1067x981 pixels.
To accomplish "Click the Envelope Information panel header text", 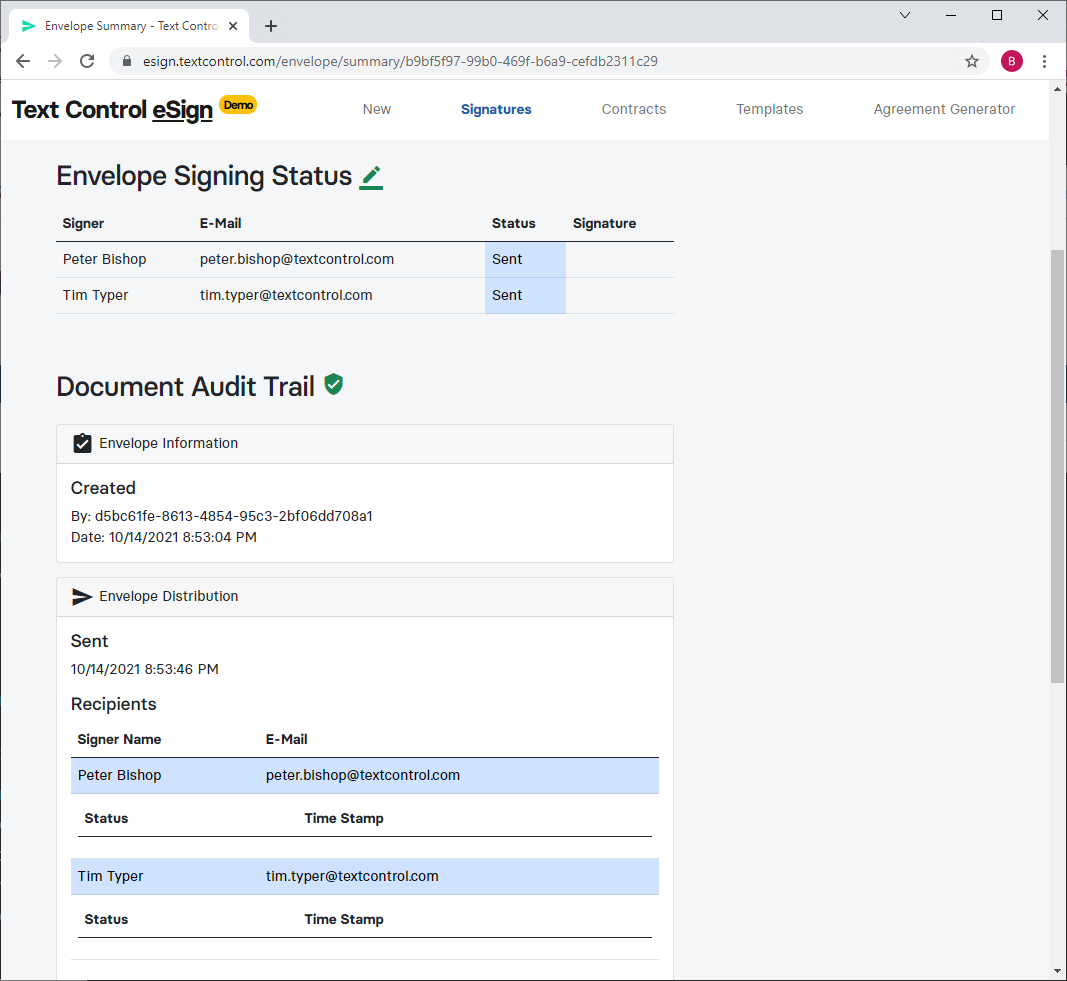I will tap(169, 444).
